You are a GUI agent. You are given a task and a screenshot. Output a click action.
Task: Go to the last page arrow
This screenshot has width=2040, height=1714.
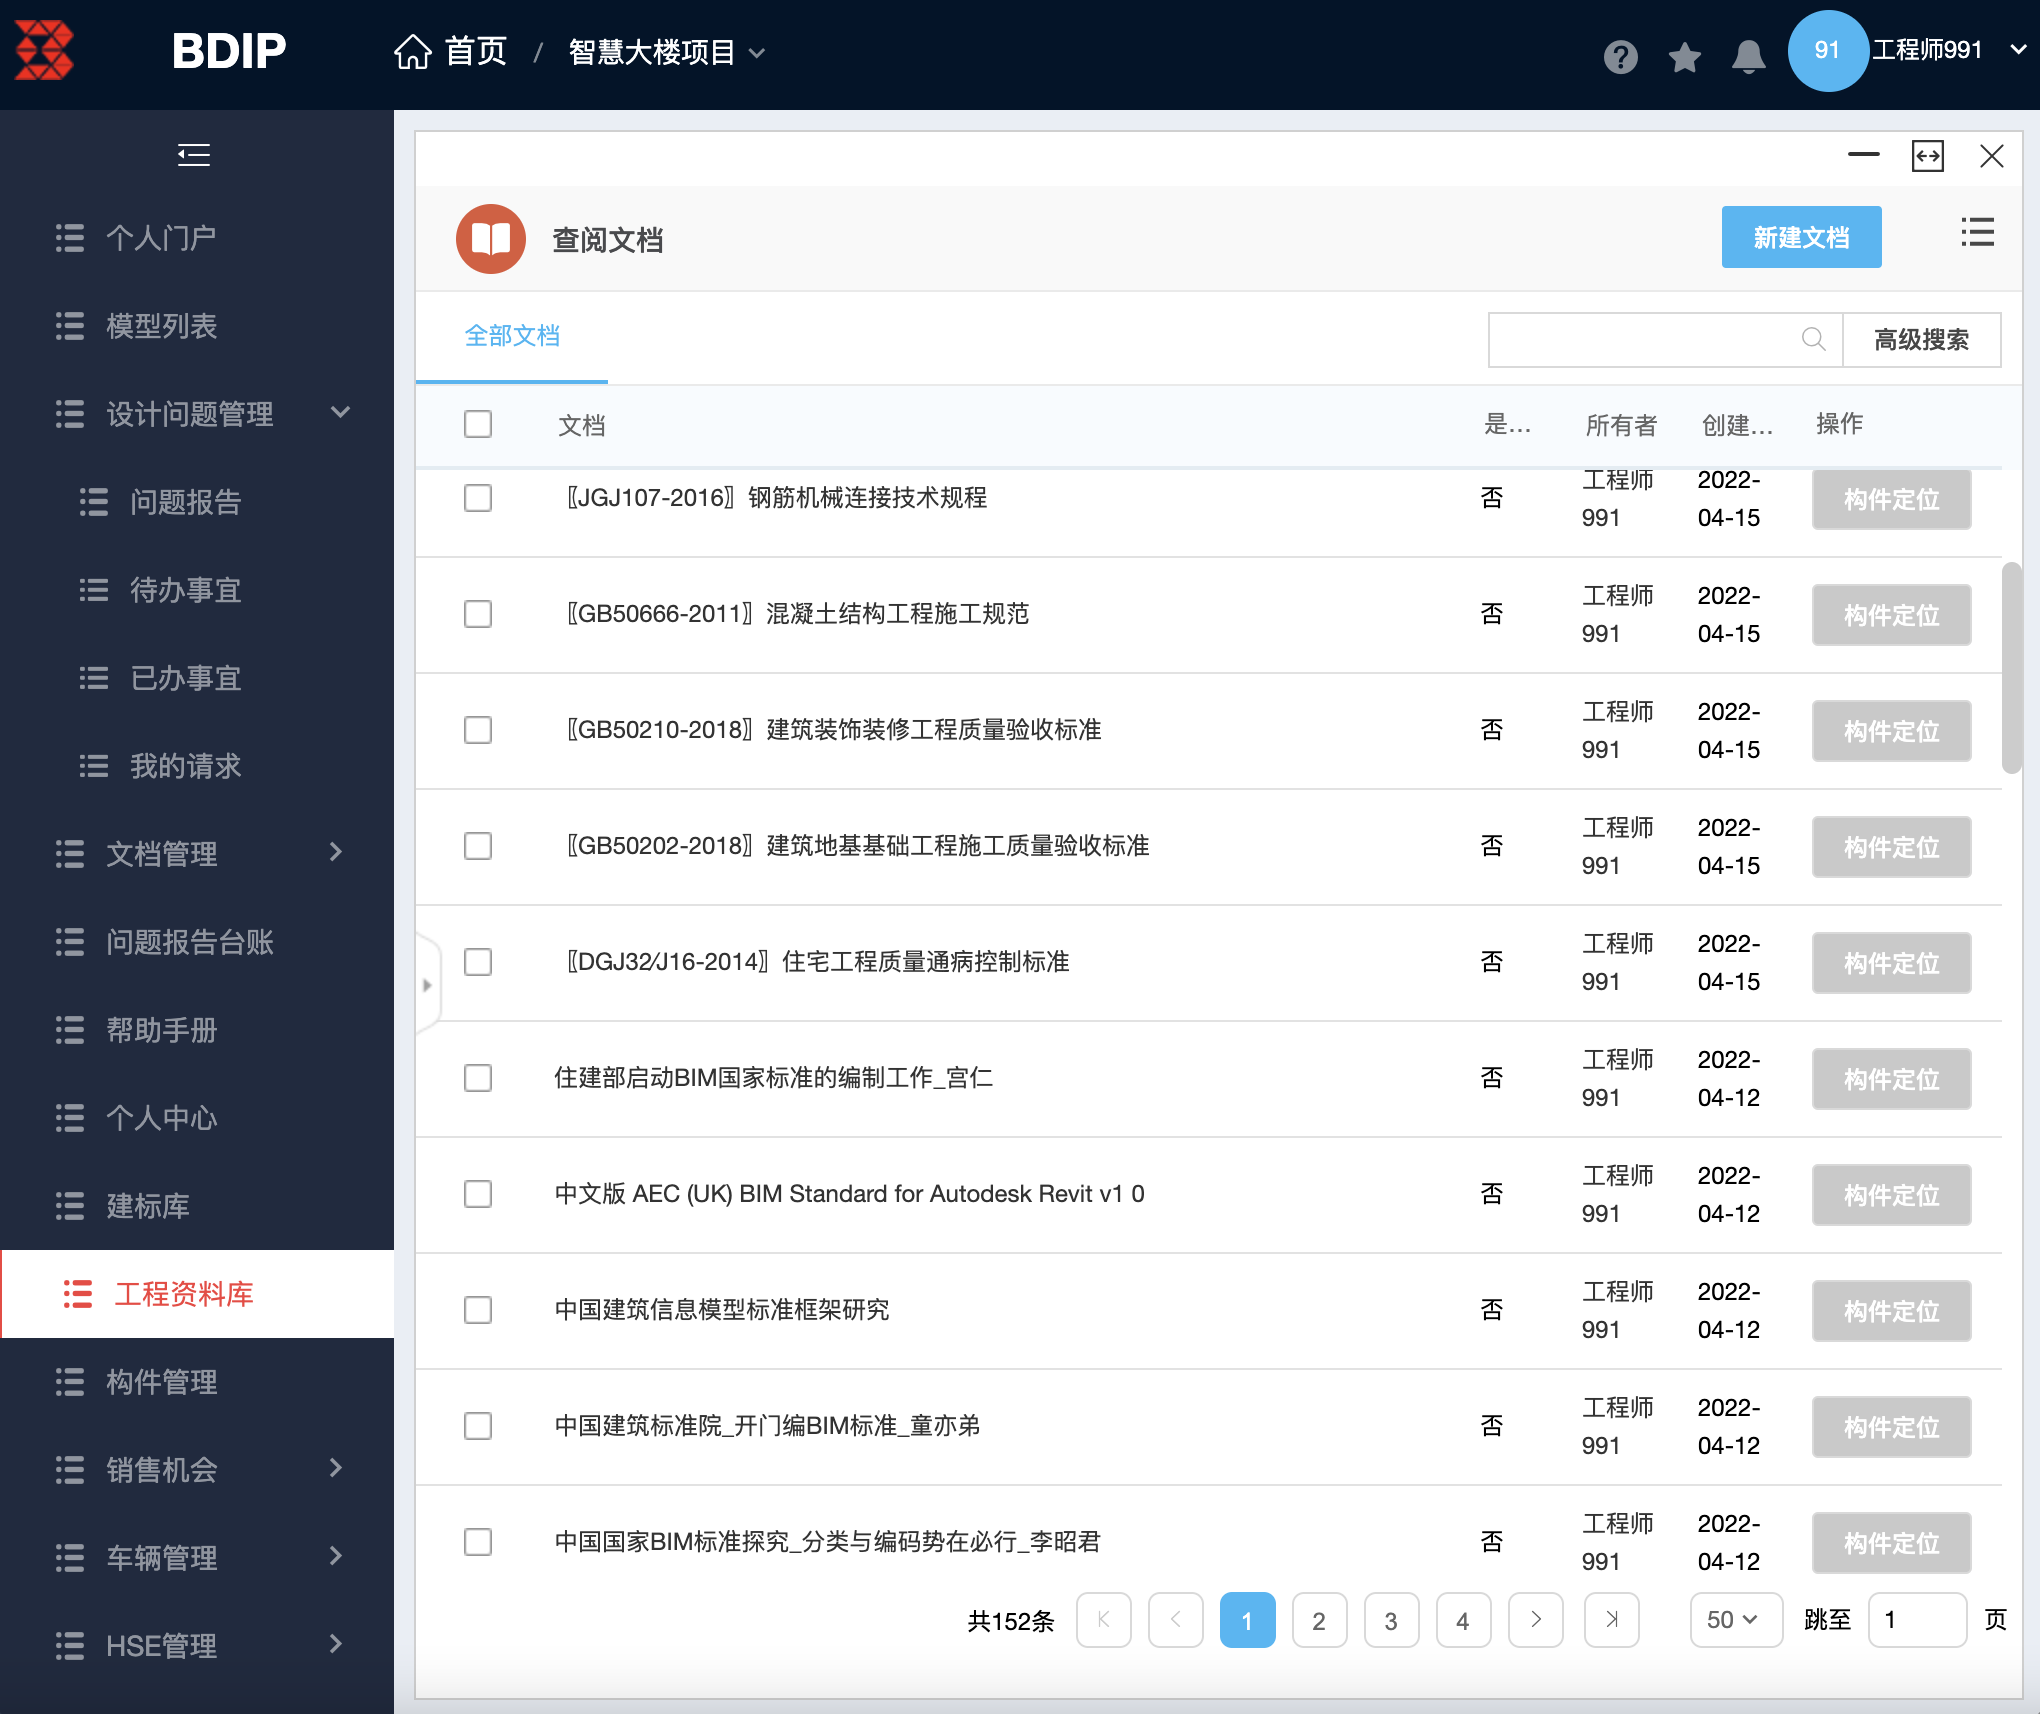point(1611,1620)
